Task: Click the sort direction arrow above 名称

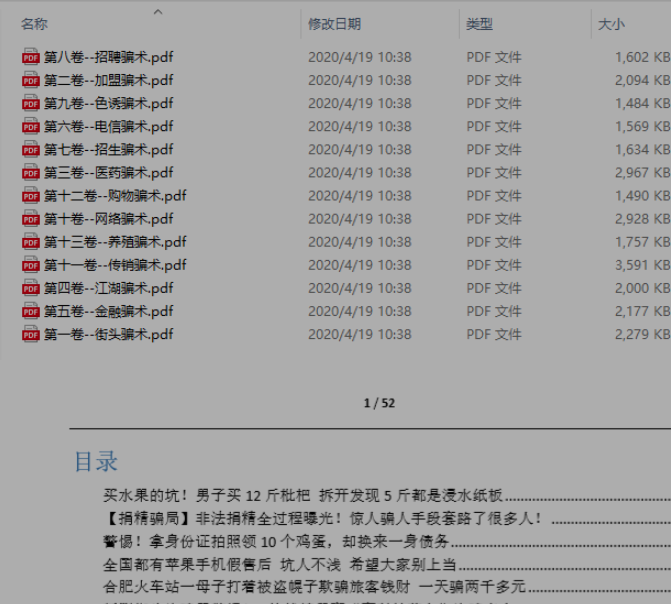Action: click(158, 12)
